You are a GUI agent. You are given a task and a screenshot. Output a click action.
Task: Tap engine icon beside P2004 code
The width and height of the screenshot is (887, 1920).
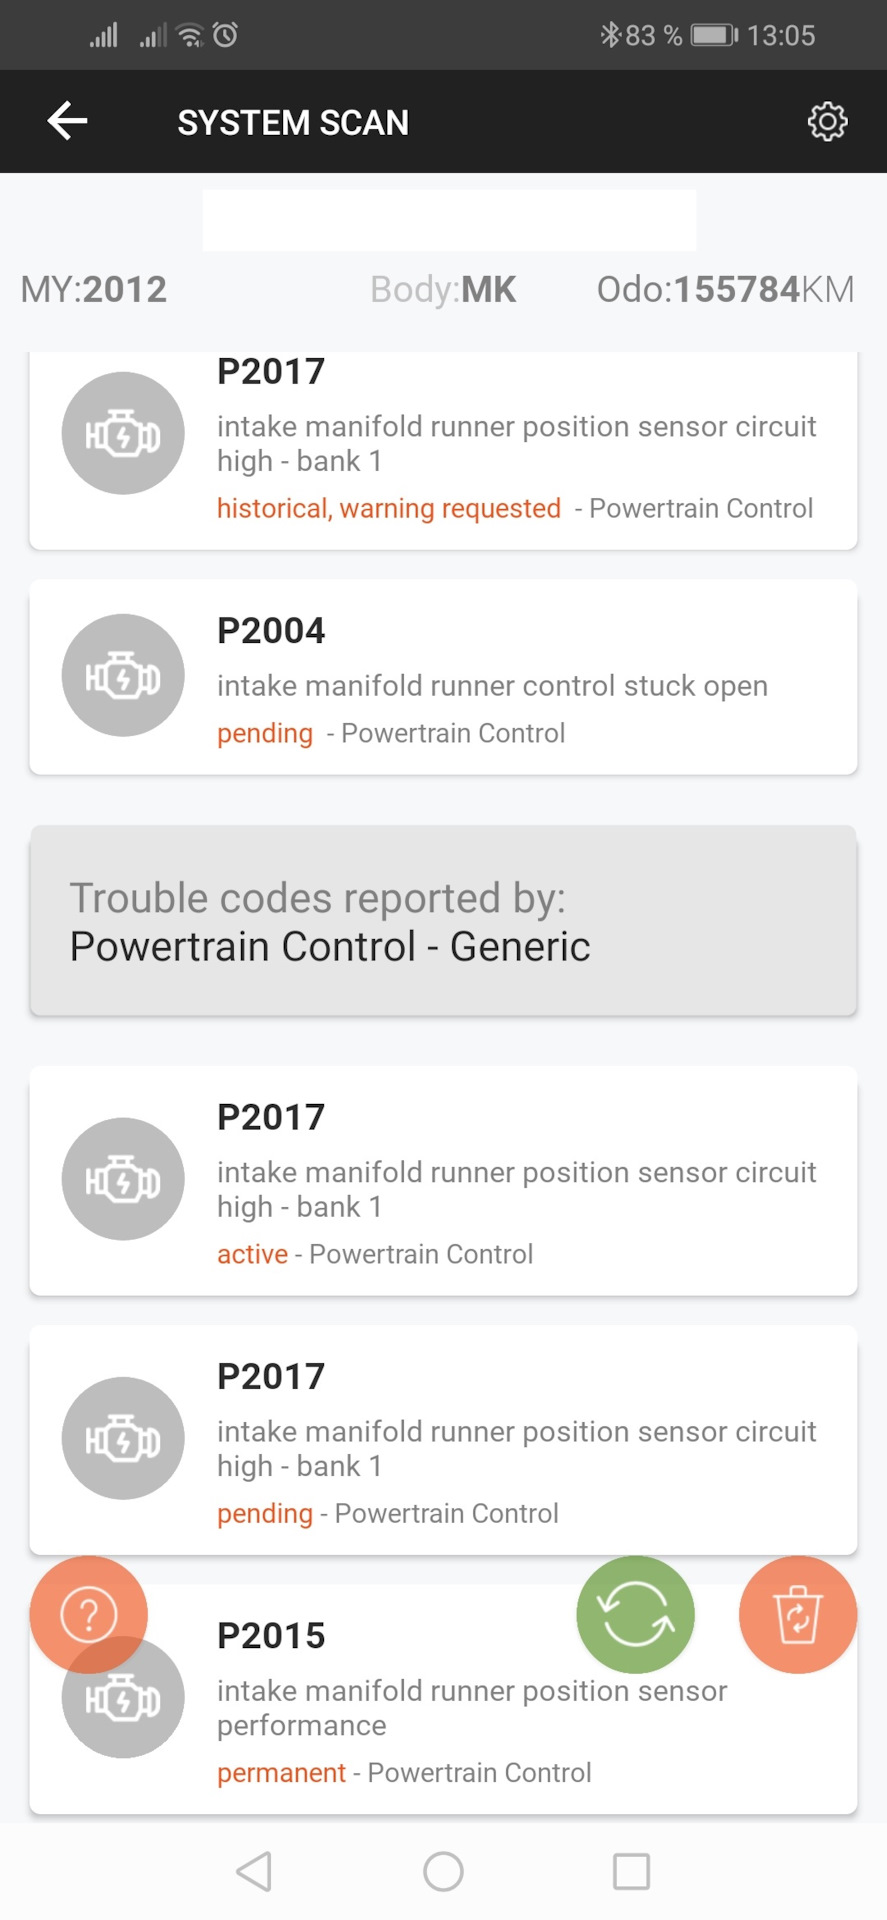(x=123, y=676)
